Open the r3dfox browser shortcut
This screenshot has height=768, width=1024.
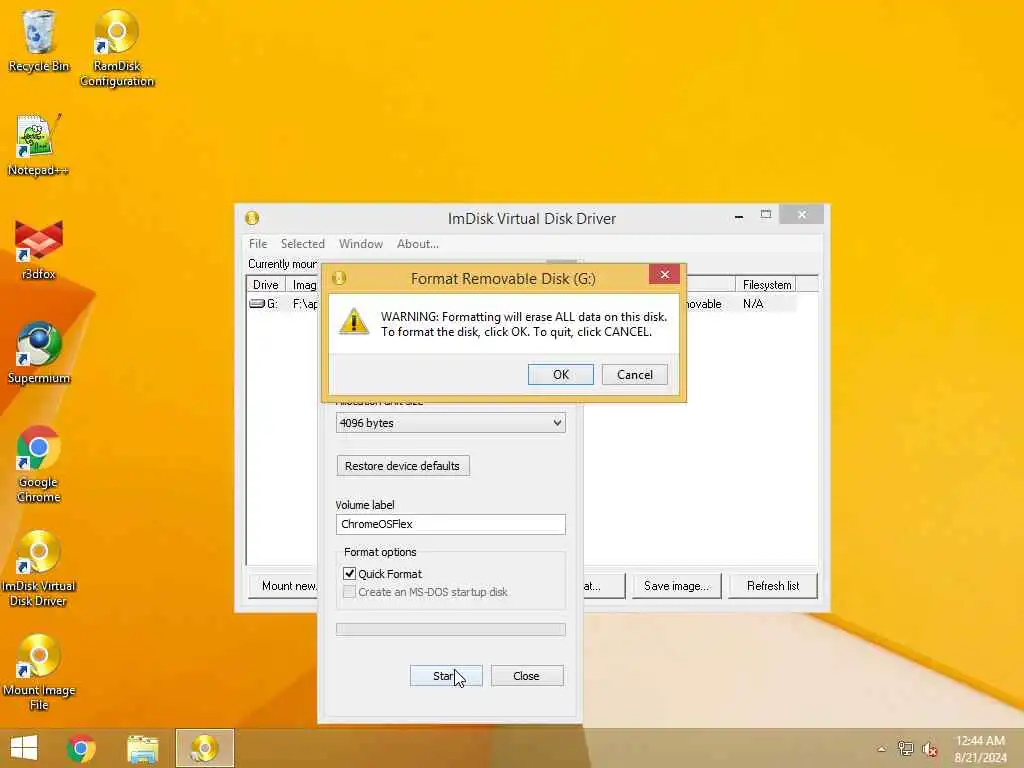(x=39, y=249)
